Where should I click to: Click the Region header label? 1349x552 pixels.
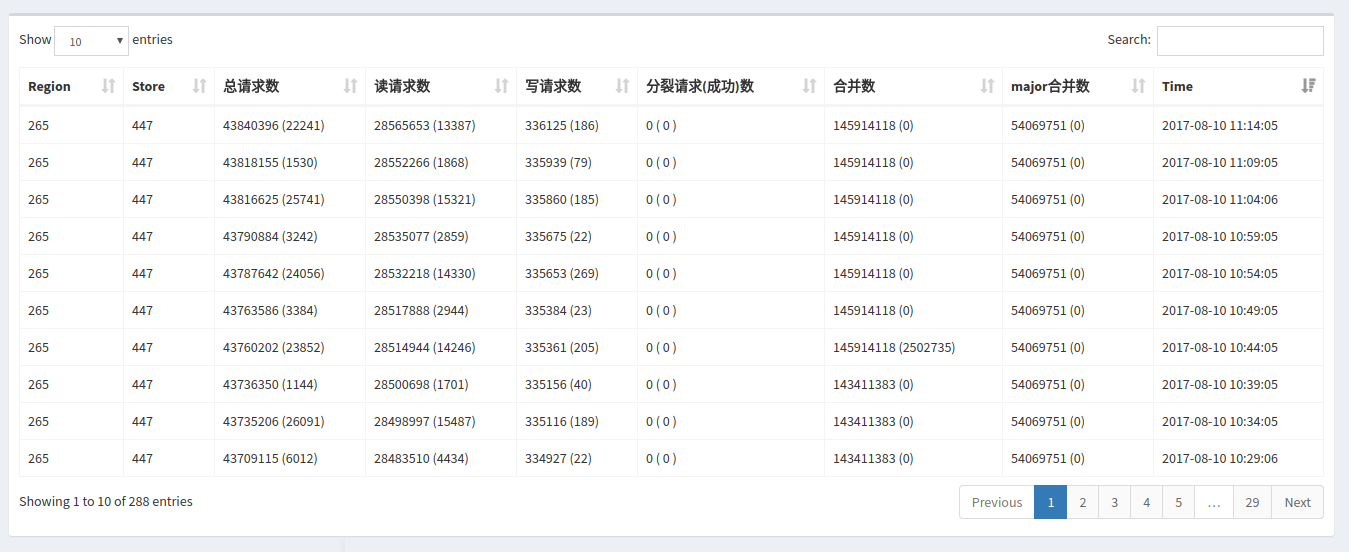point(49,86)
